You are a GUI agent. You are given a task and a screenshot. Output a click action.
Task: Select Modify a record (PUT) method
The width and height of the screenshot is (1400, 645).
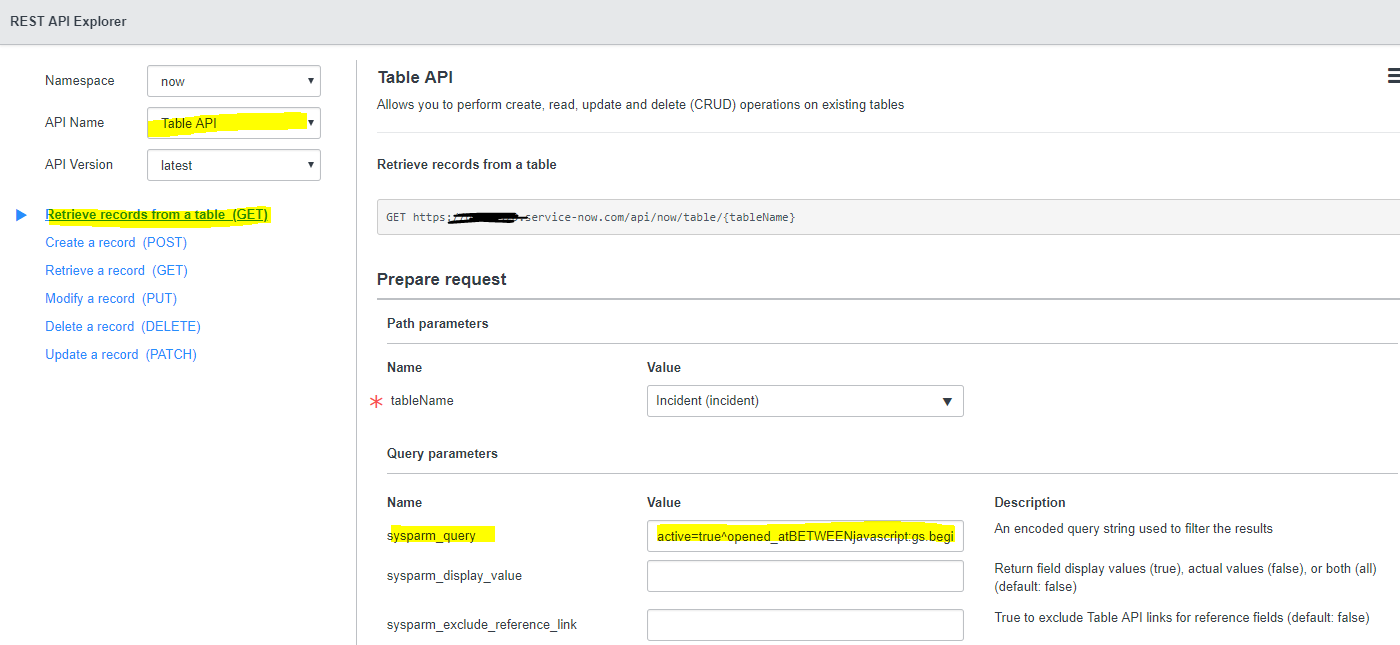tap(111, 299)
